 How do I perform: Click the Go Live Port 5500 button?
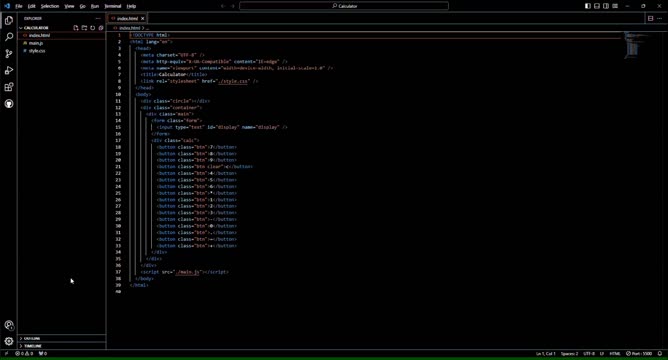639,354
